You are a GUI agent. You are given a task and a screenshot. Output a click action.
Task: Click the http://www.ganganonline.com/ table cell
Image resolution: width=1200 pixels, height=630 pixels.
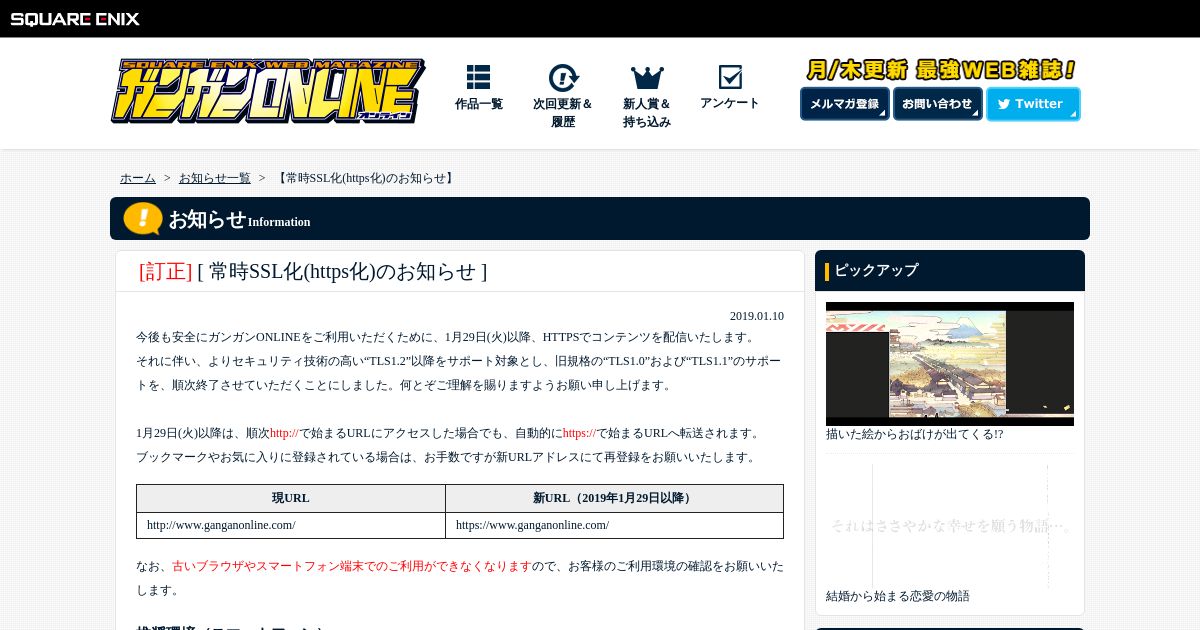291,525
